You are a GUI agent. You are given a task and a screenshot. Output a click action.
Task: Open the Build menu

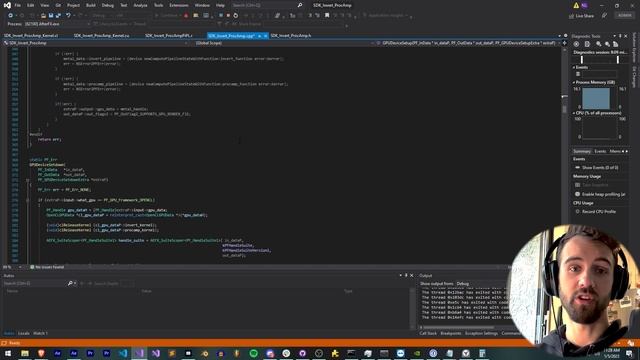(x=91, y=5)
